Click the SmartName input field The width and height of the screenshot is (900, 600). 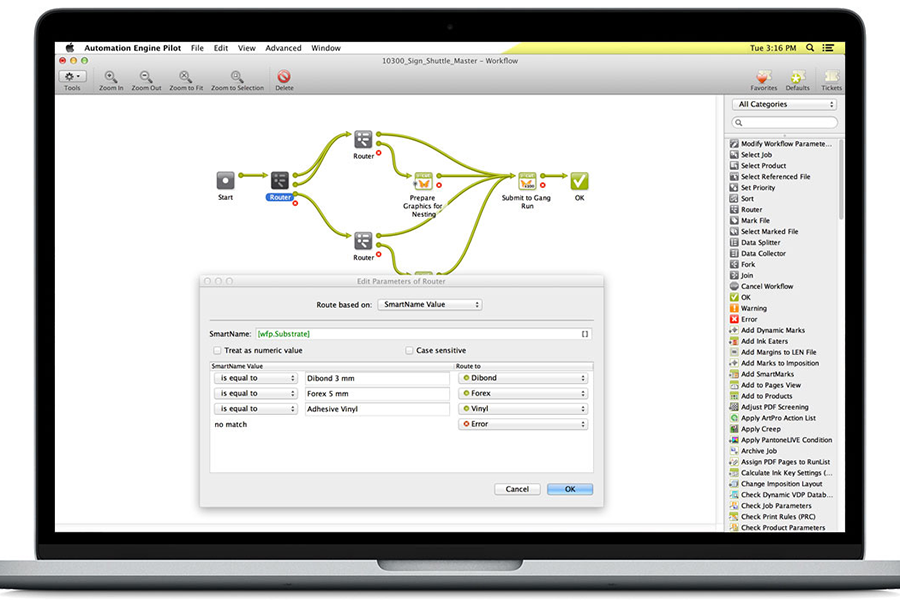(415, 333)
